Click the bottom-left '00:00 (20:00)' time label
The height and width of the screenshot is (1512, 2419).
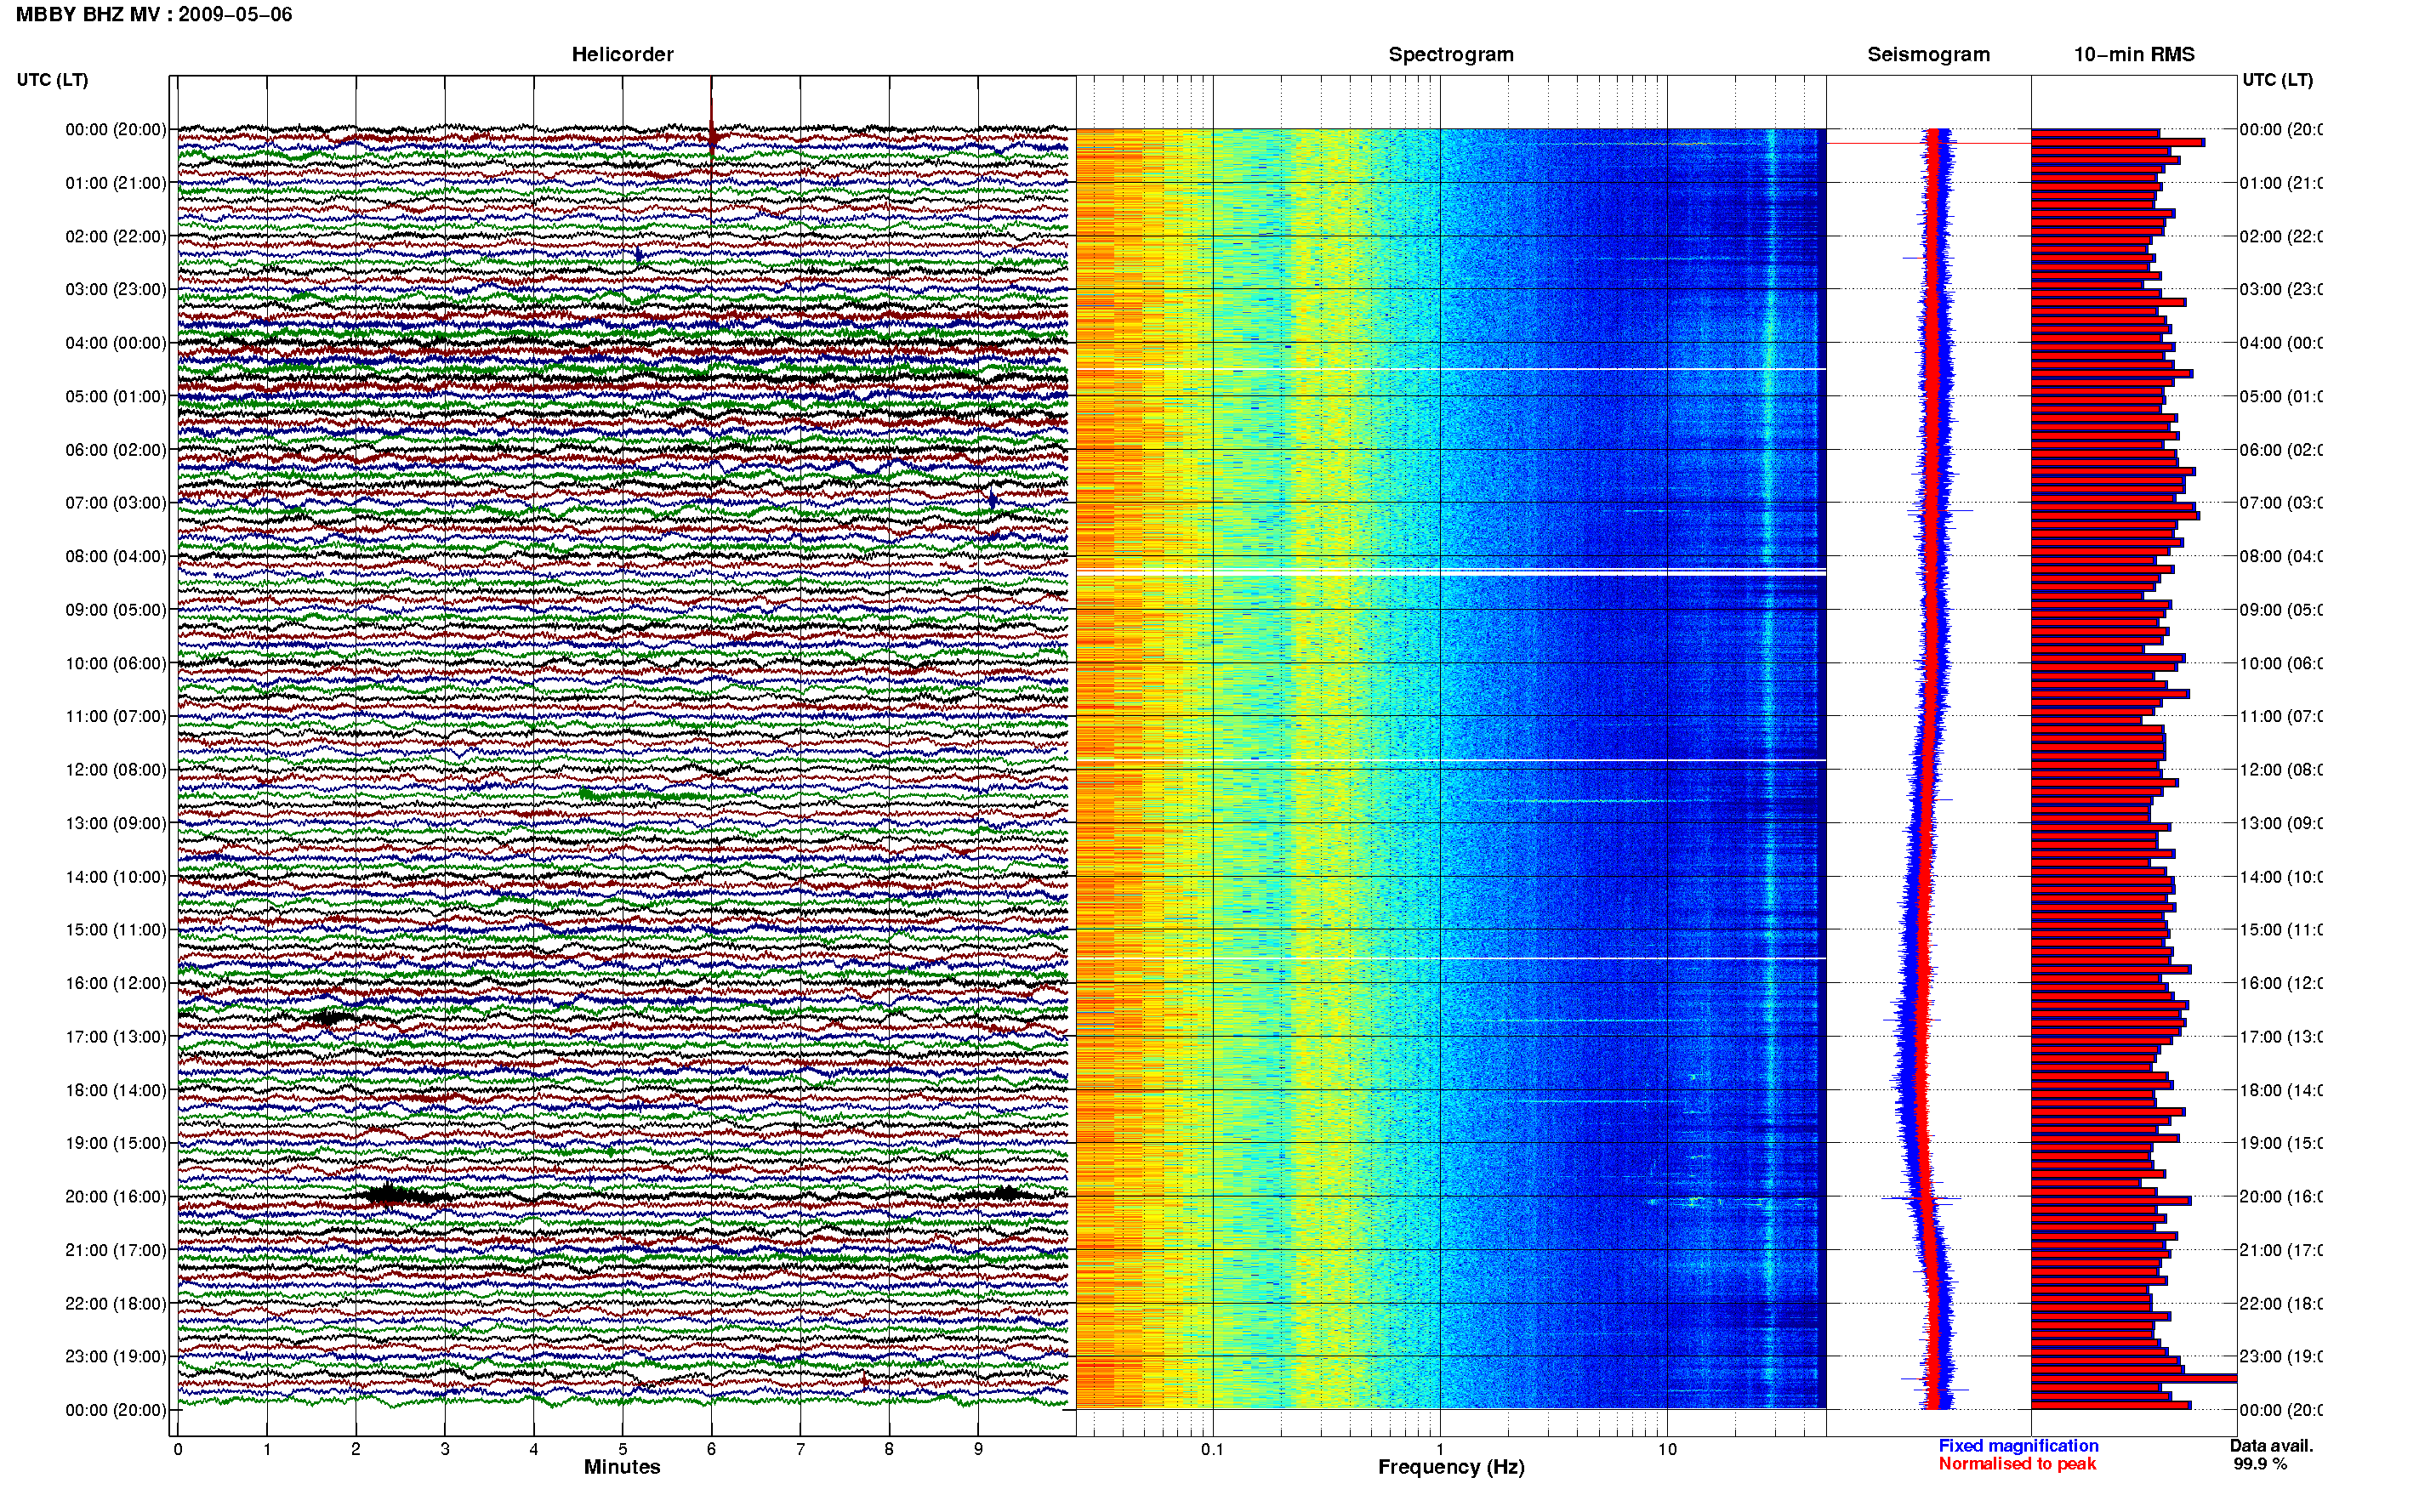coord(116,1411)
